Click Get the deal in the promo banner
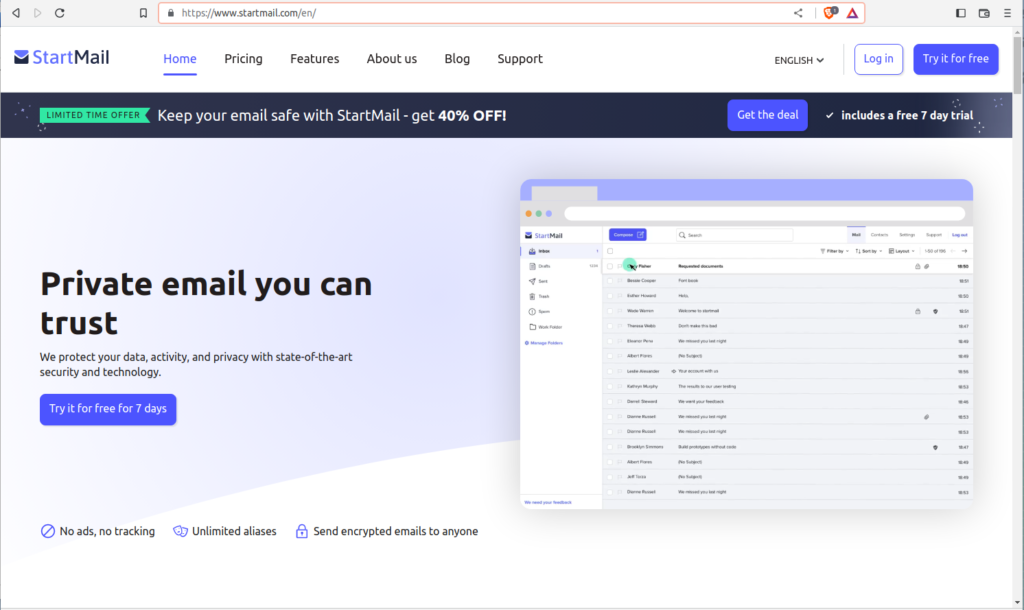The width and height of the screenshot is (1024, 610). pyautogui.click(x=767, y=115)
